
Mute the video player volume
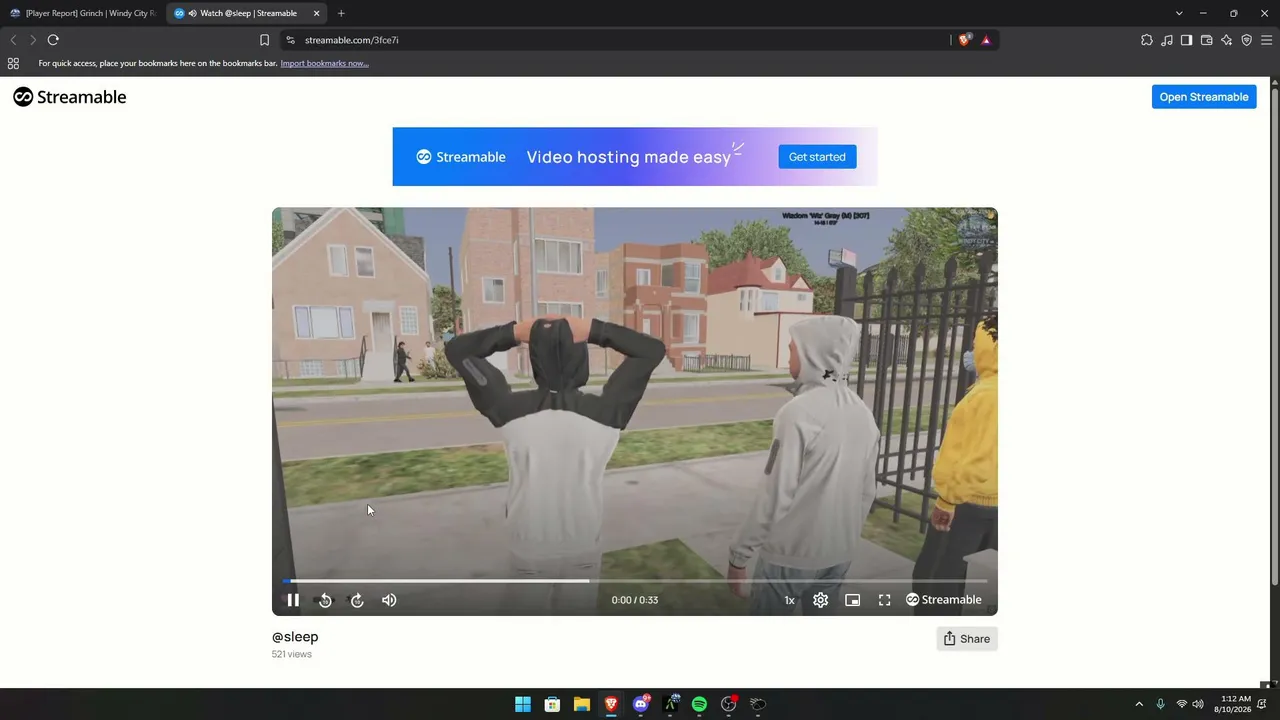click(x=389, y=600)
